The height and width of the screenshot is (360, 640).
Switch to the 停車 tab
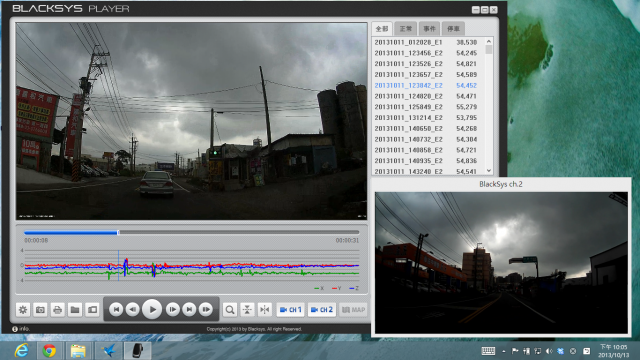coord(453,29)
